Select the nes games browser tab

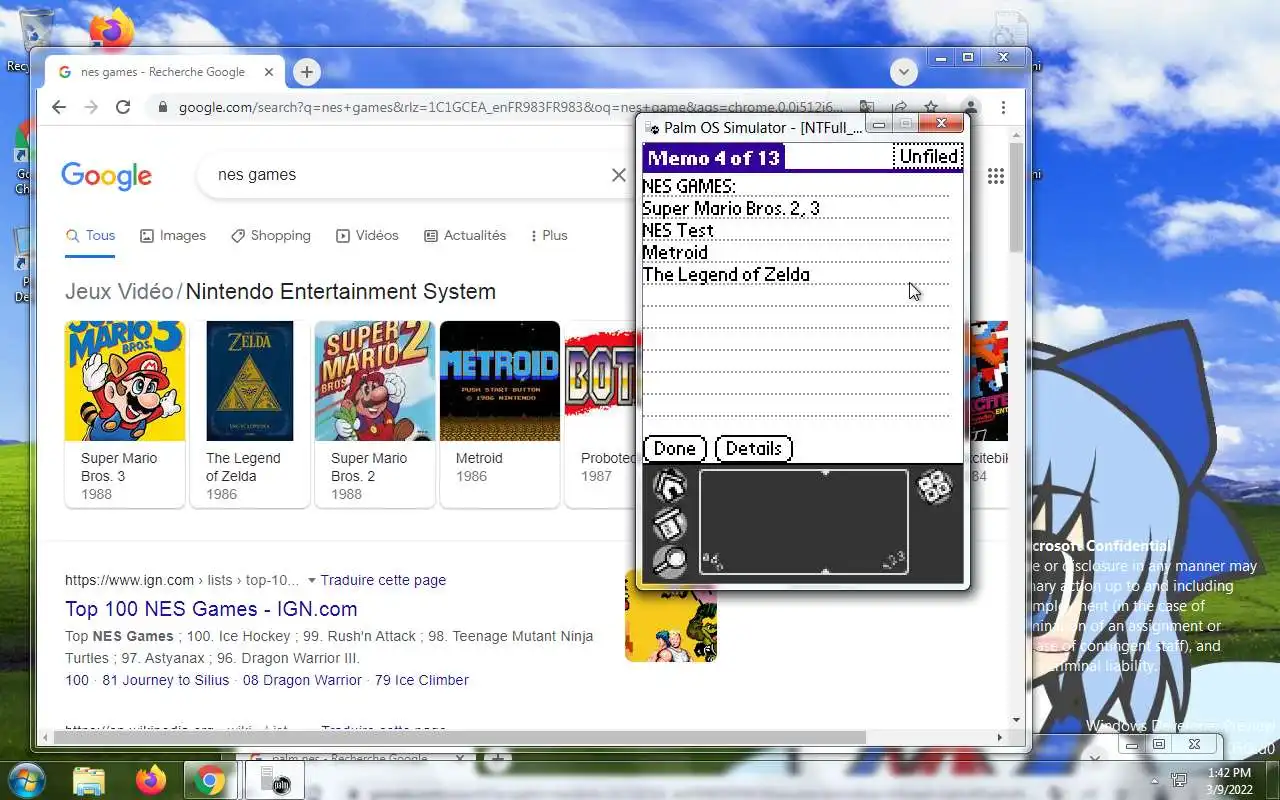point(165,72)
